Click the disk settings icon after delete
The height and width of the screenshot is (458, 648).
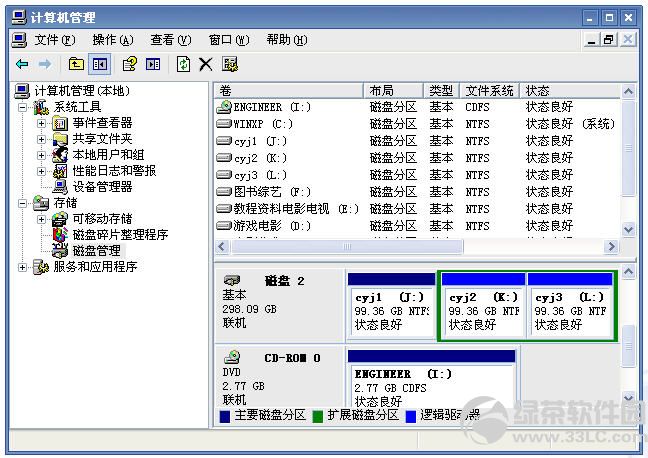tap(230, 64)
